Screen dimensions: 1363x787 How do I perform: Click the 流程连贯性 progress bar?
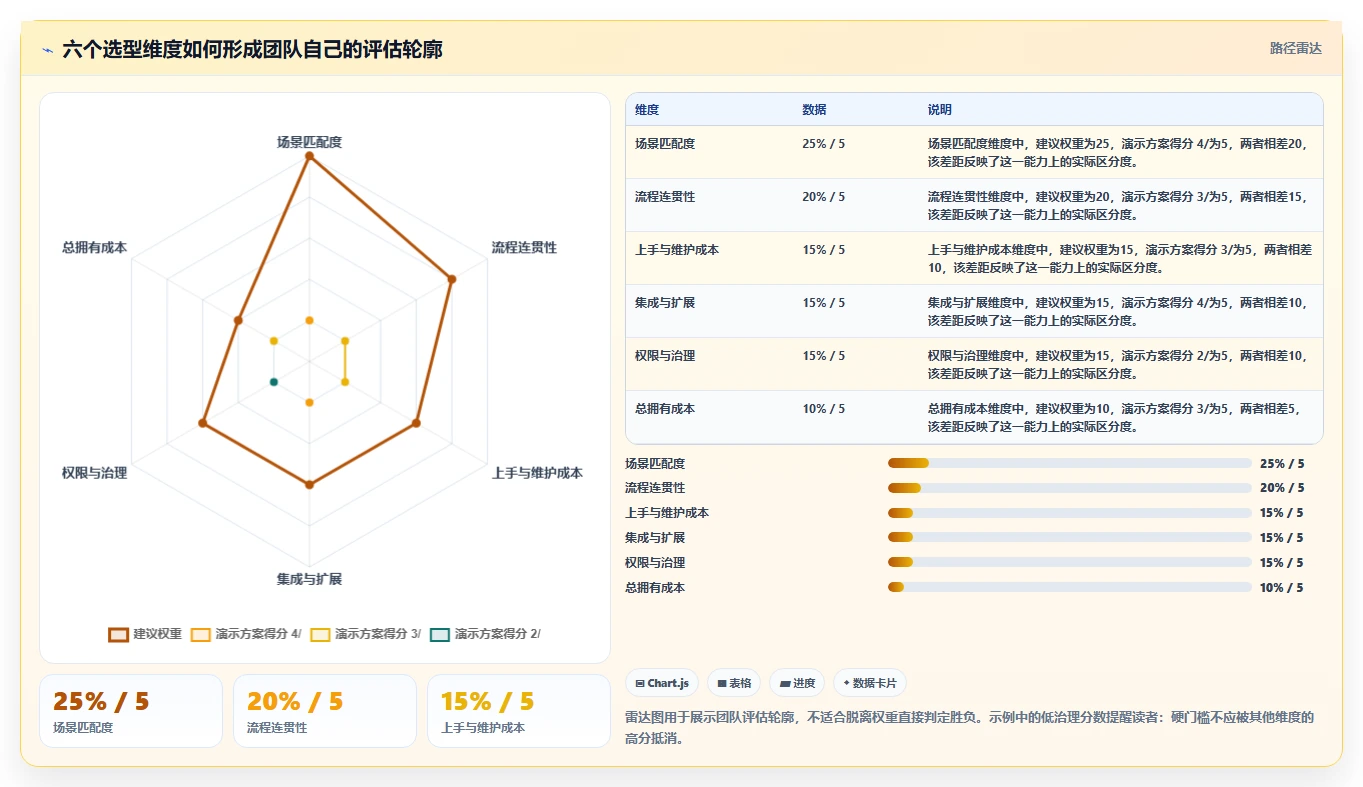coord(1070,488)
